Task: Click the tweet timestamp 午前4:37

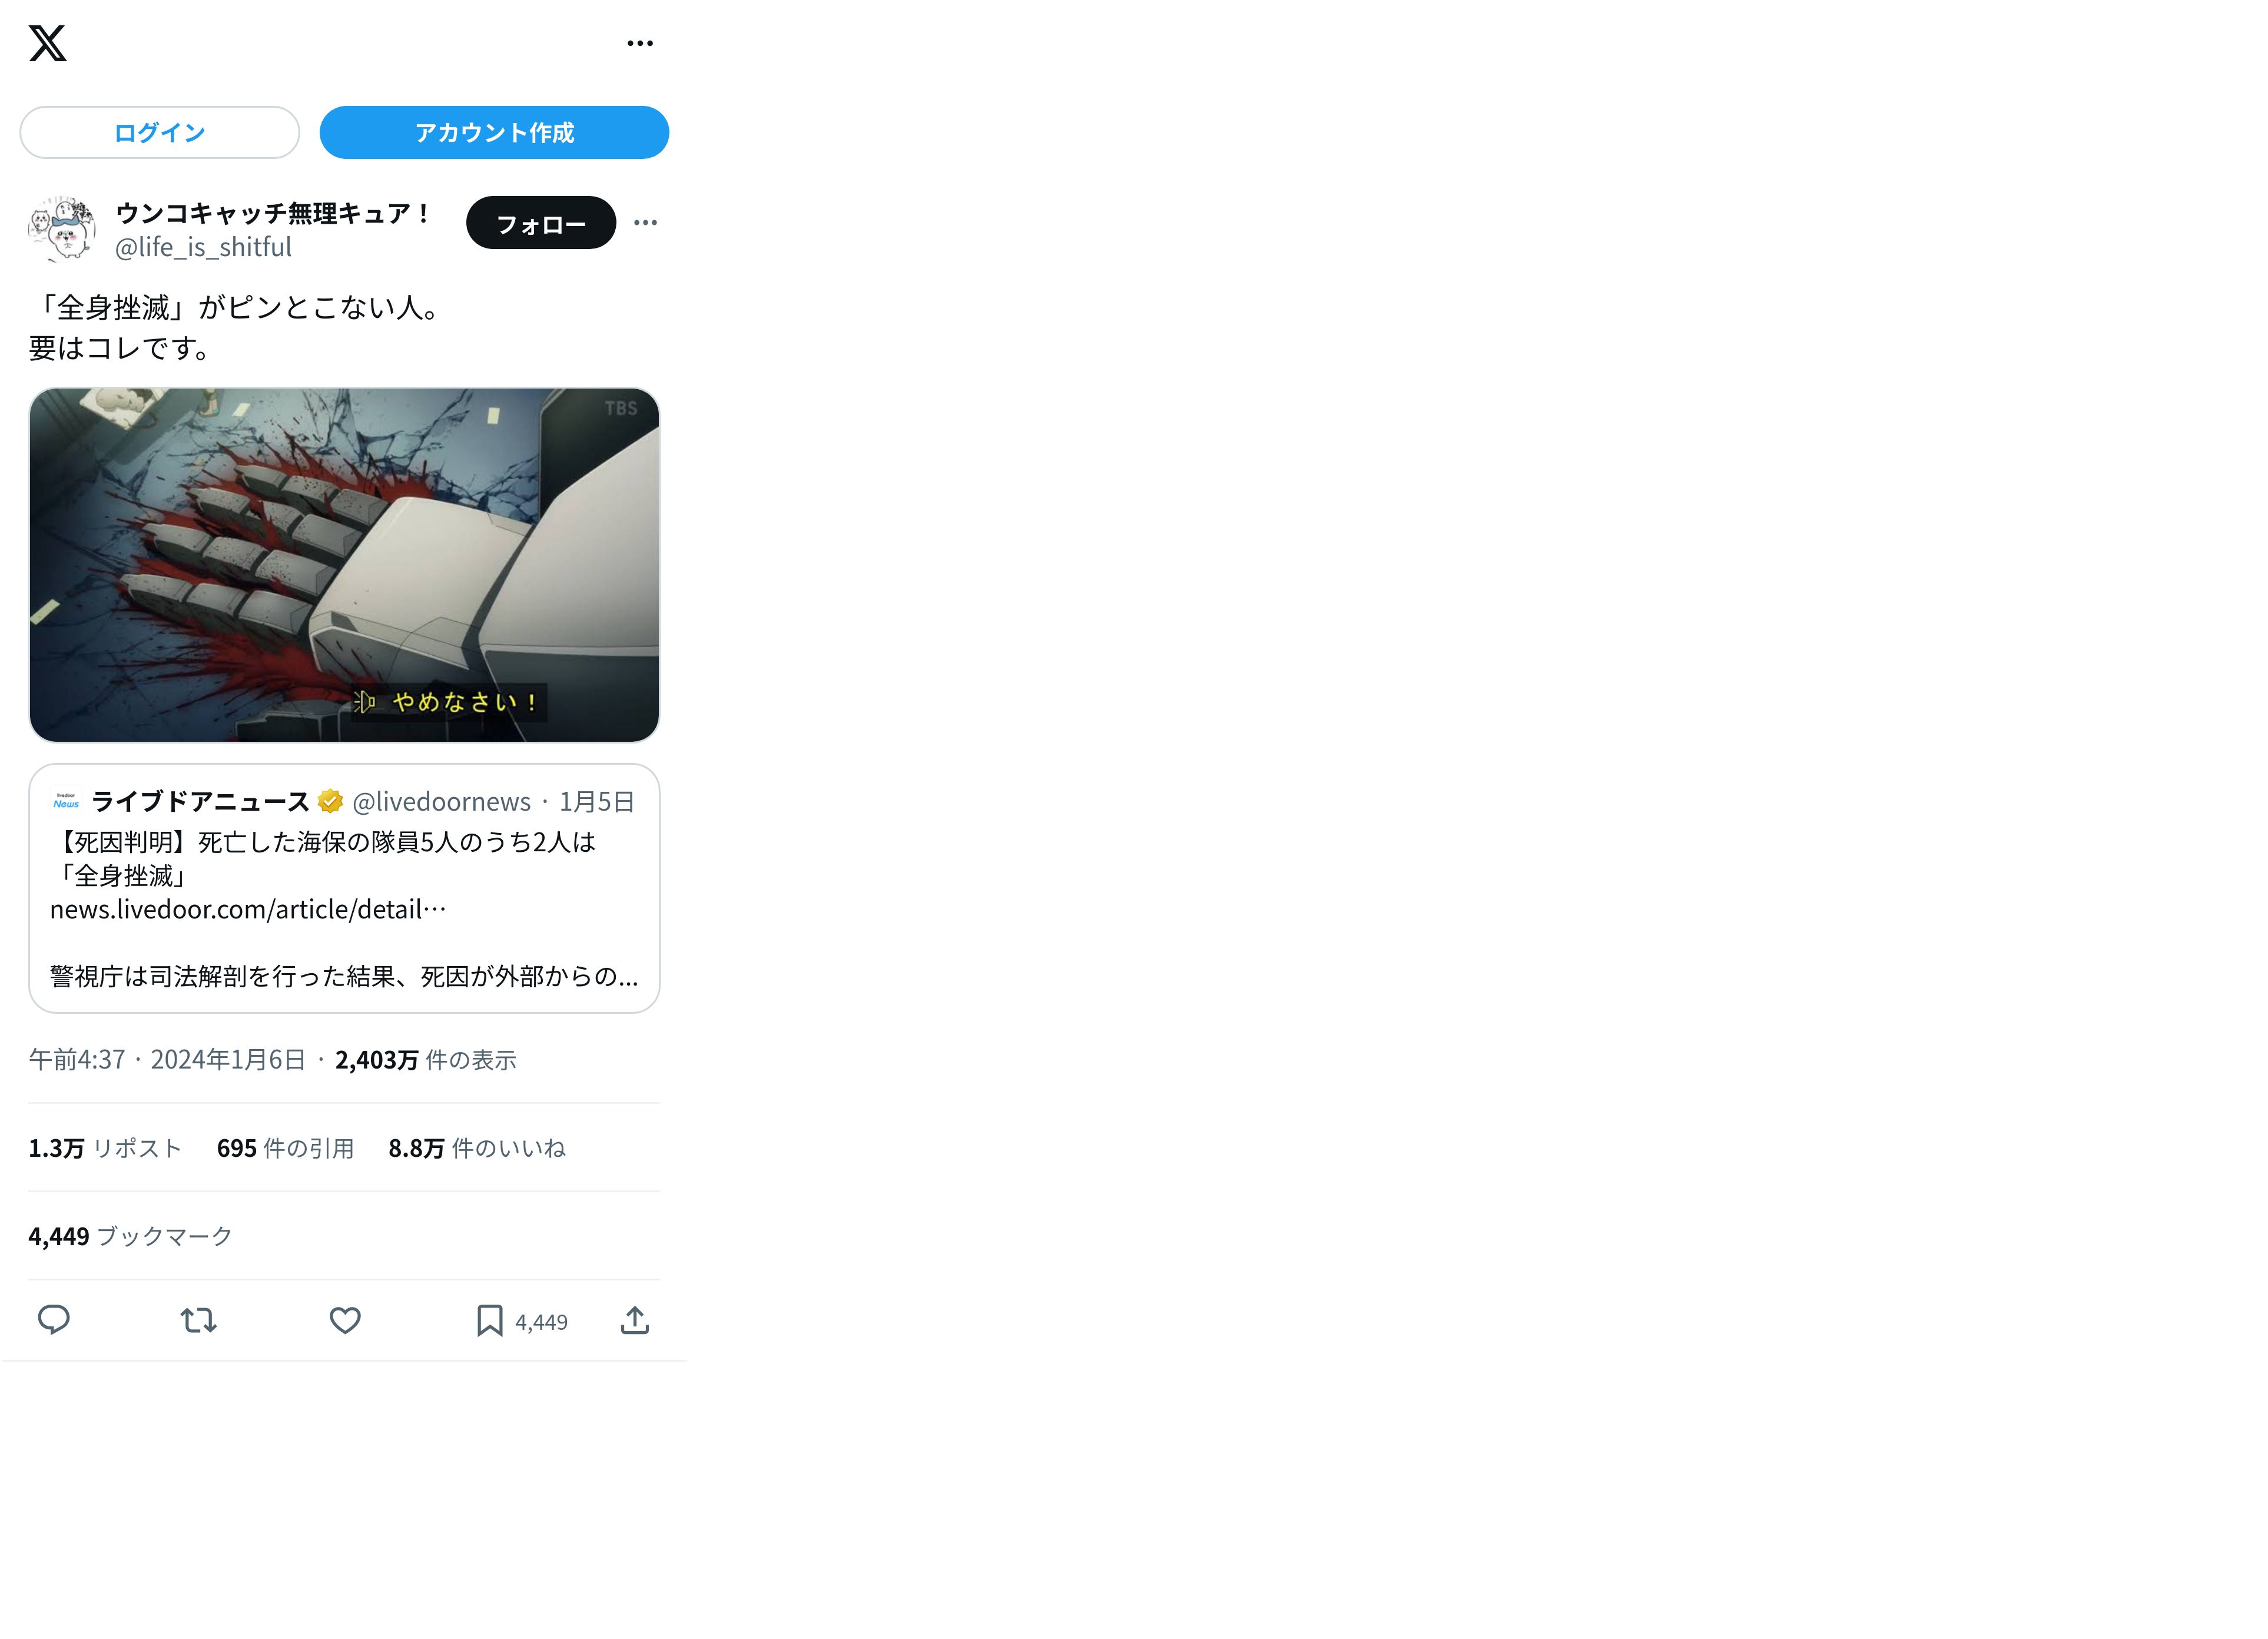Action: (x=77, y=1060)
